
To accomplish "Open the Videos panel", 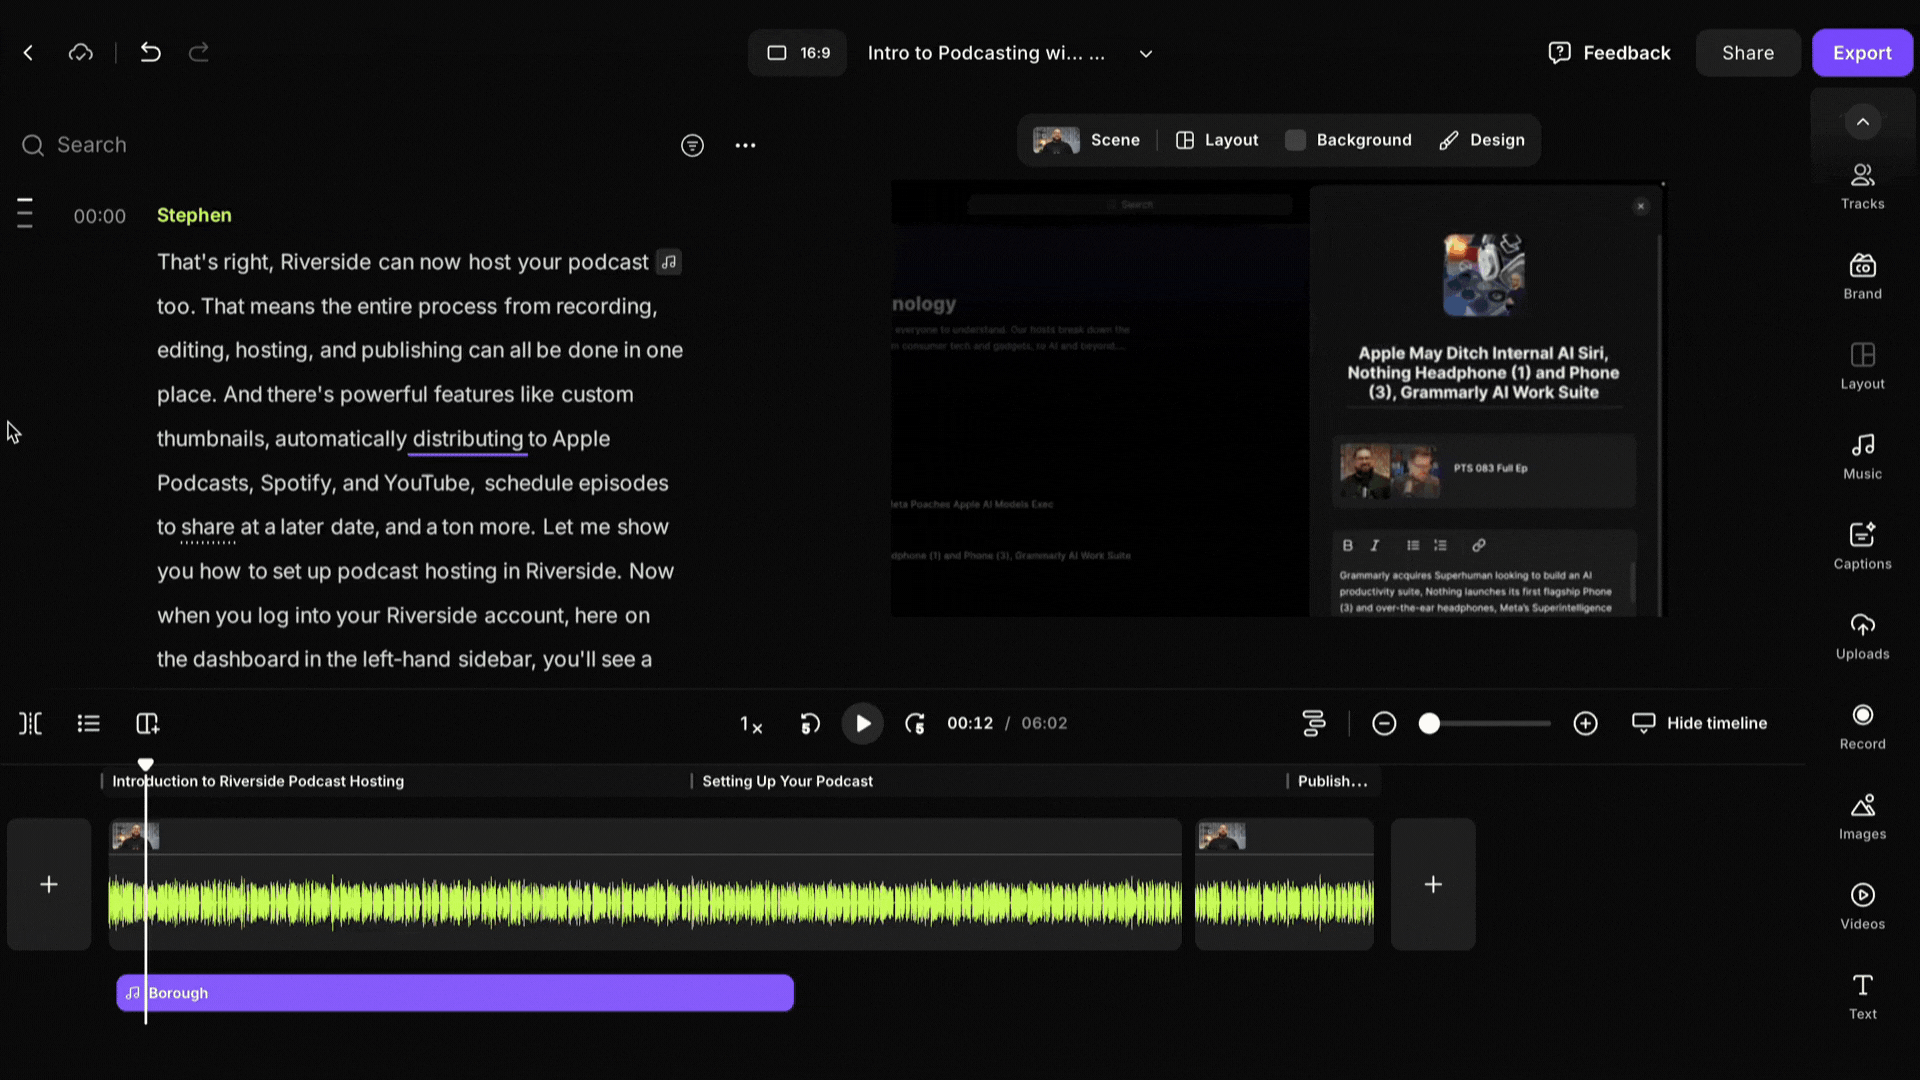I will click(1862, 907).
